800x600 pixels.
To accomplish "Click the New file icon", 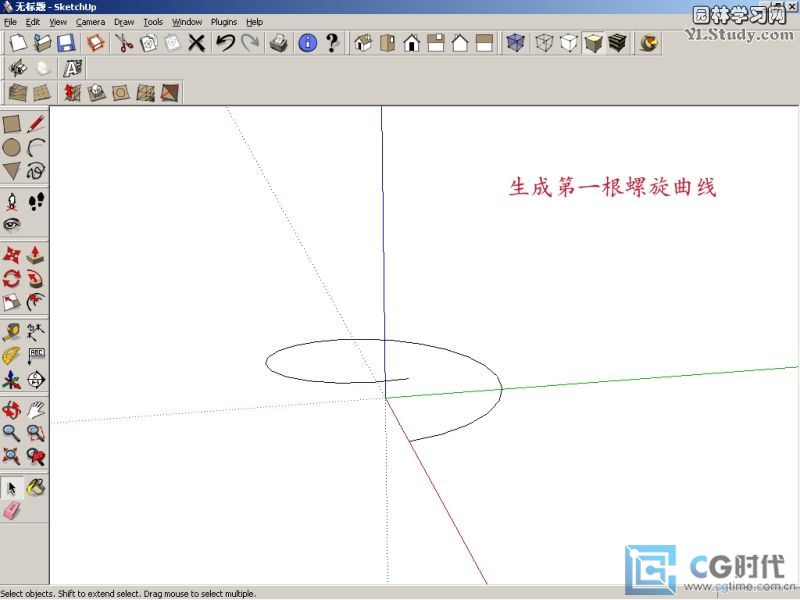I will point(18,43).
